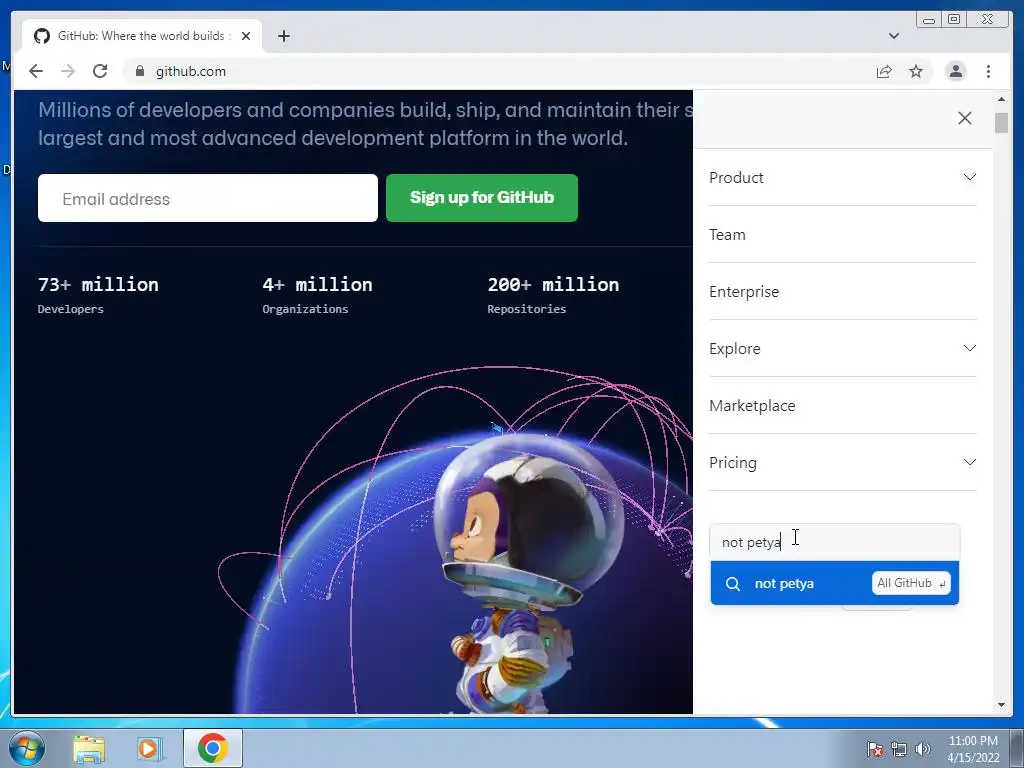Viewport: 1024px width, 768px height.
Task: Open the Chrome three-dot menu
Action: [x=988, y=71]
